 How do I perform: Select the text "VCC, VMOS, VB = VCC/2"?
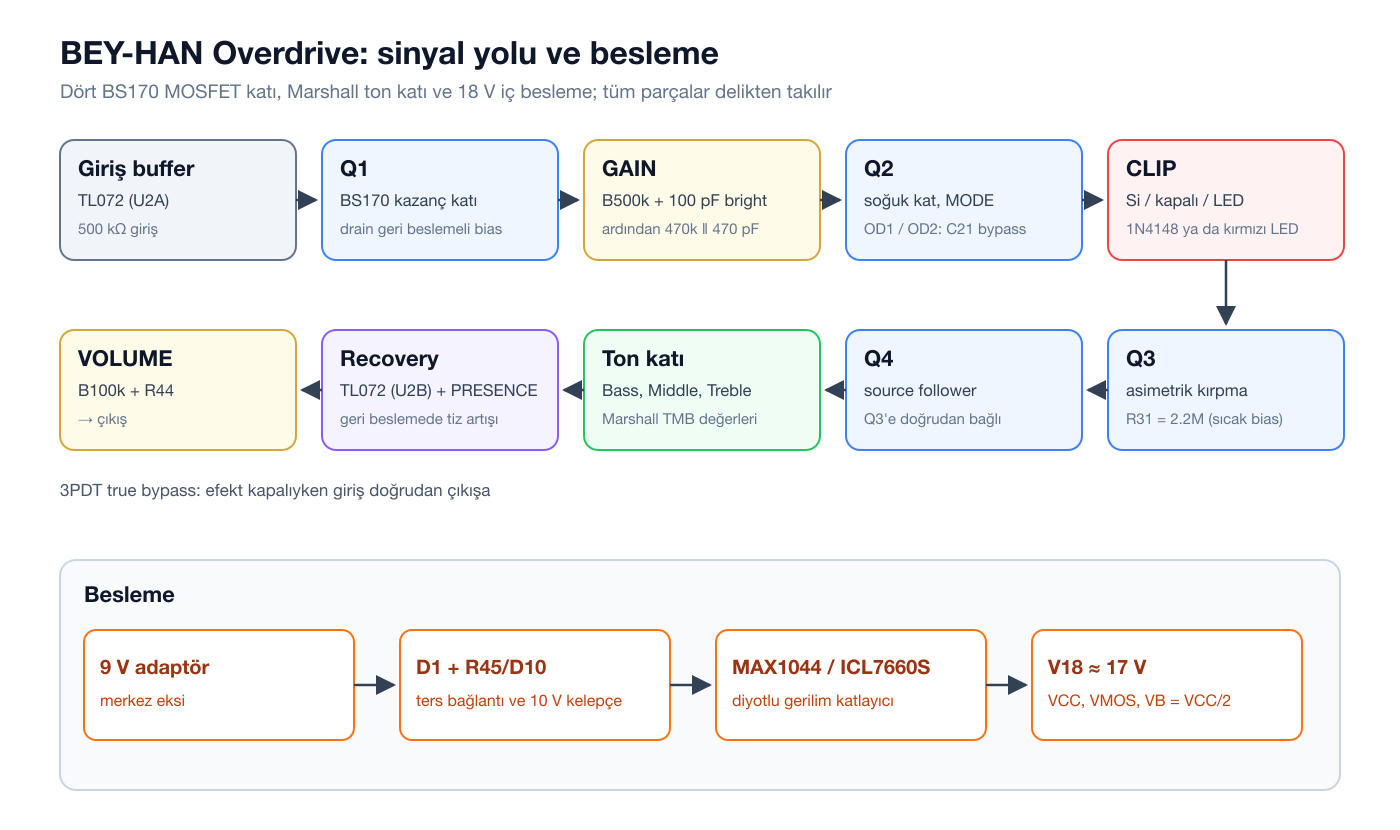tap(1139, 700)
